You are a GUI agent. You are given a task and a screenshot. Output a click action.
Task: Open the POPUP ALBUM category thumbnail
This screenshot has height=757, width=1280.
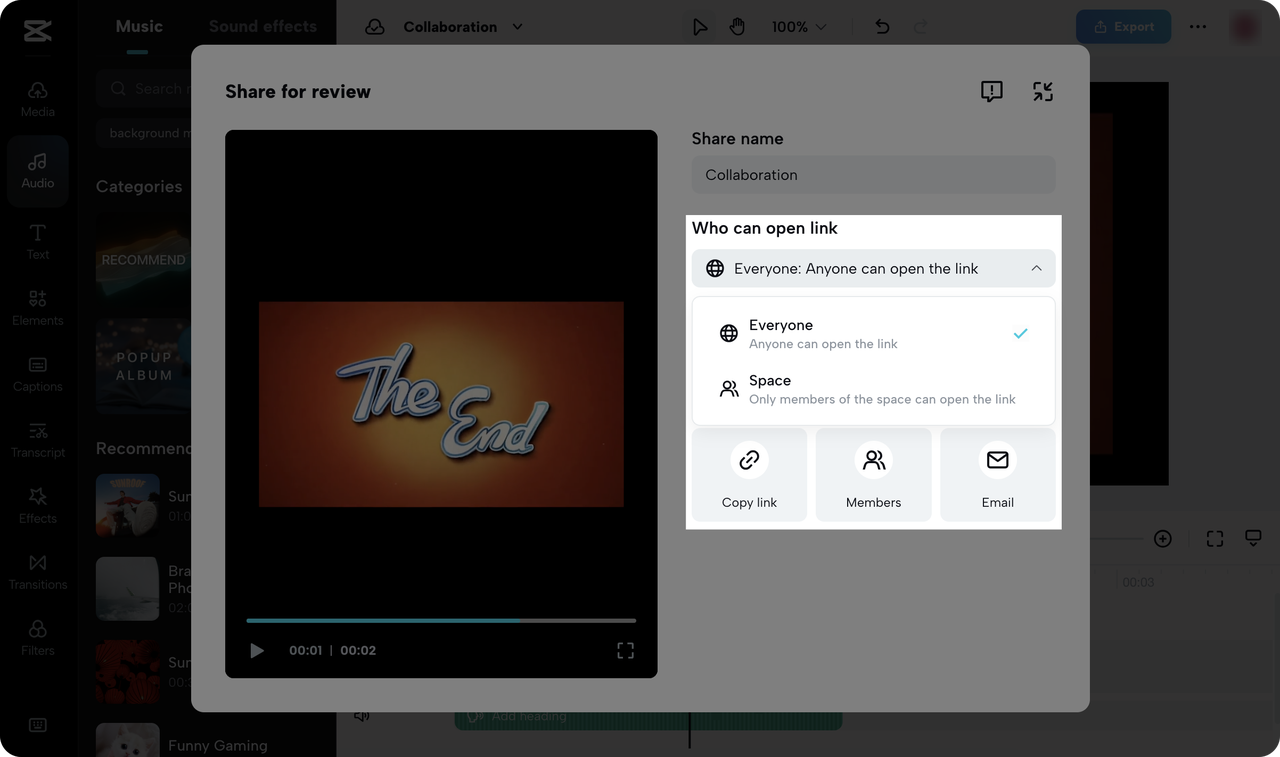(144, 366)
